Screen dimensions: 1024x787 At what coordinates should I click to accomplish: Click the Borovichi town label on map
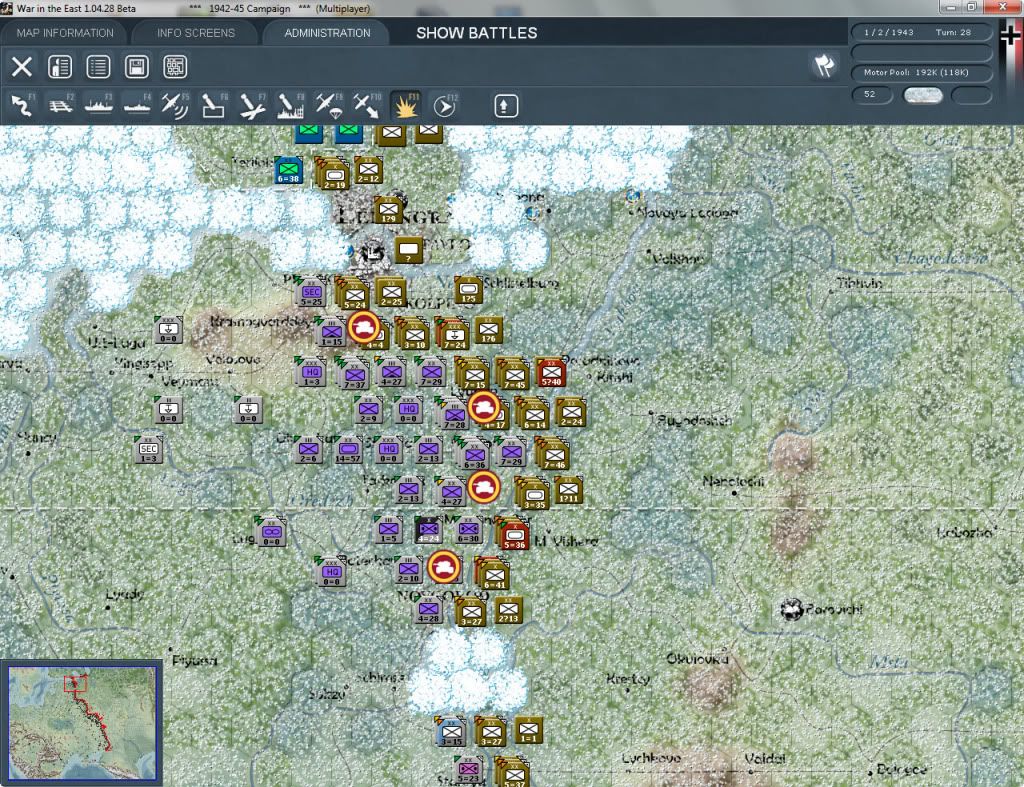click(834, 609)
